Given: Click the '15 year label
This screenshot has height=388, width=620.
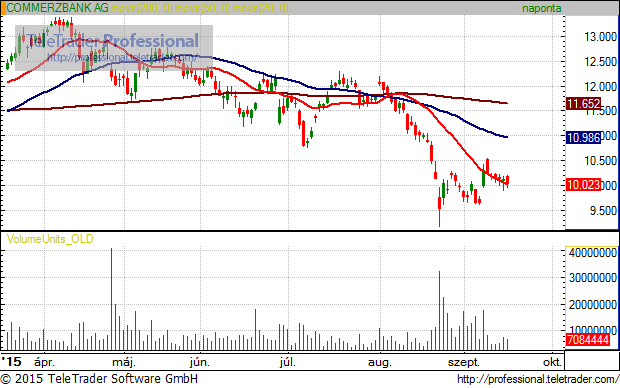Looking at the screenshot, I should point(11,362).
